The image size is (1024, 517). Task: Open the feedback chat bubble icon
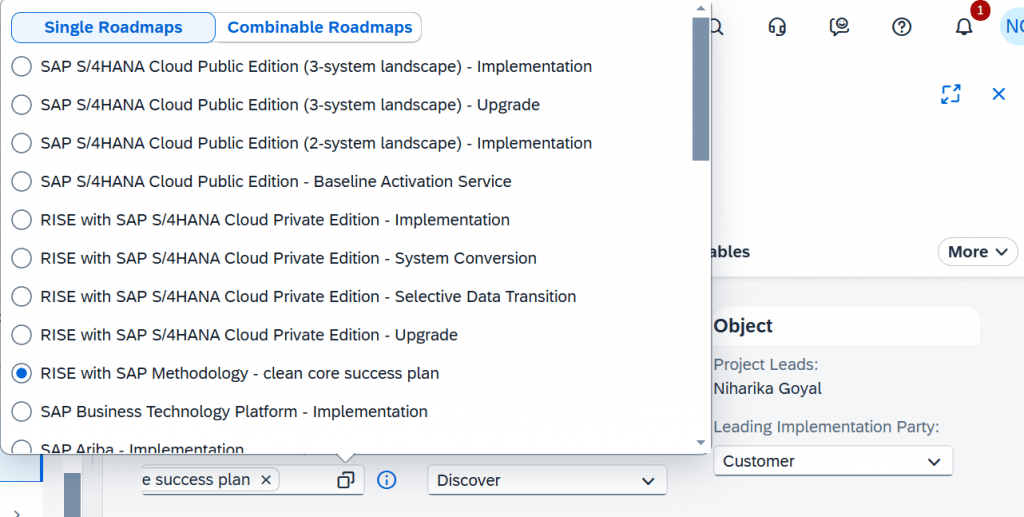coord(839,27)
